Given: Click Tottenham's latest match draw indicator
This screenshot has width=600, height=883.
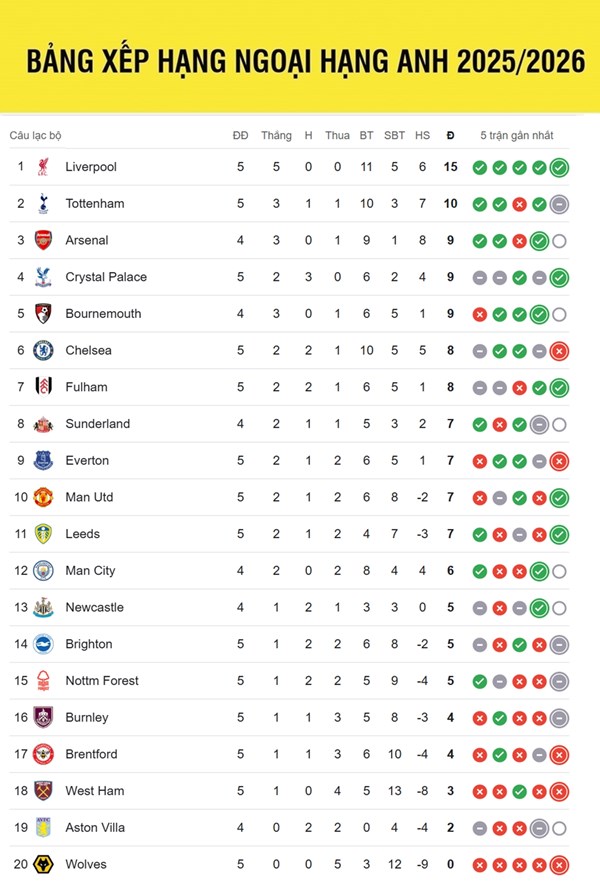Looking at the screenshot, I should [x=559, y=204].
